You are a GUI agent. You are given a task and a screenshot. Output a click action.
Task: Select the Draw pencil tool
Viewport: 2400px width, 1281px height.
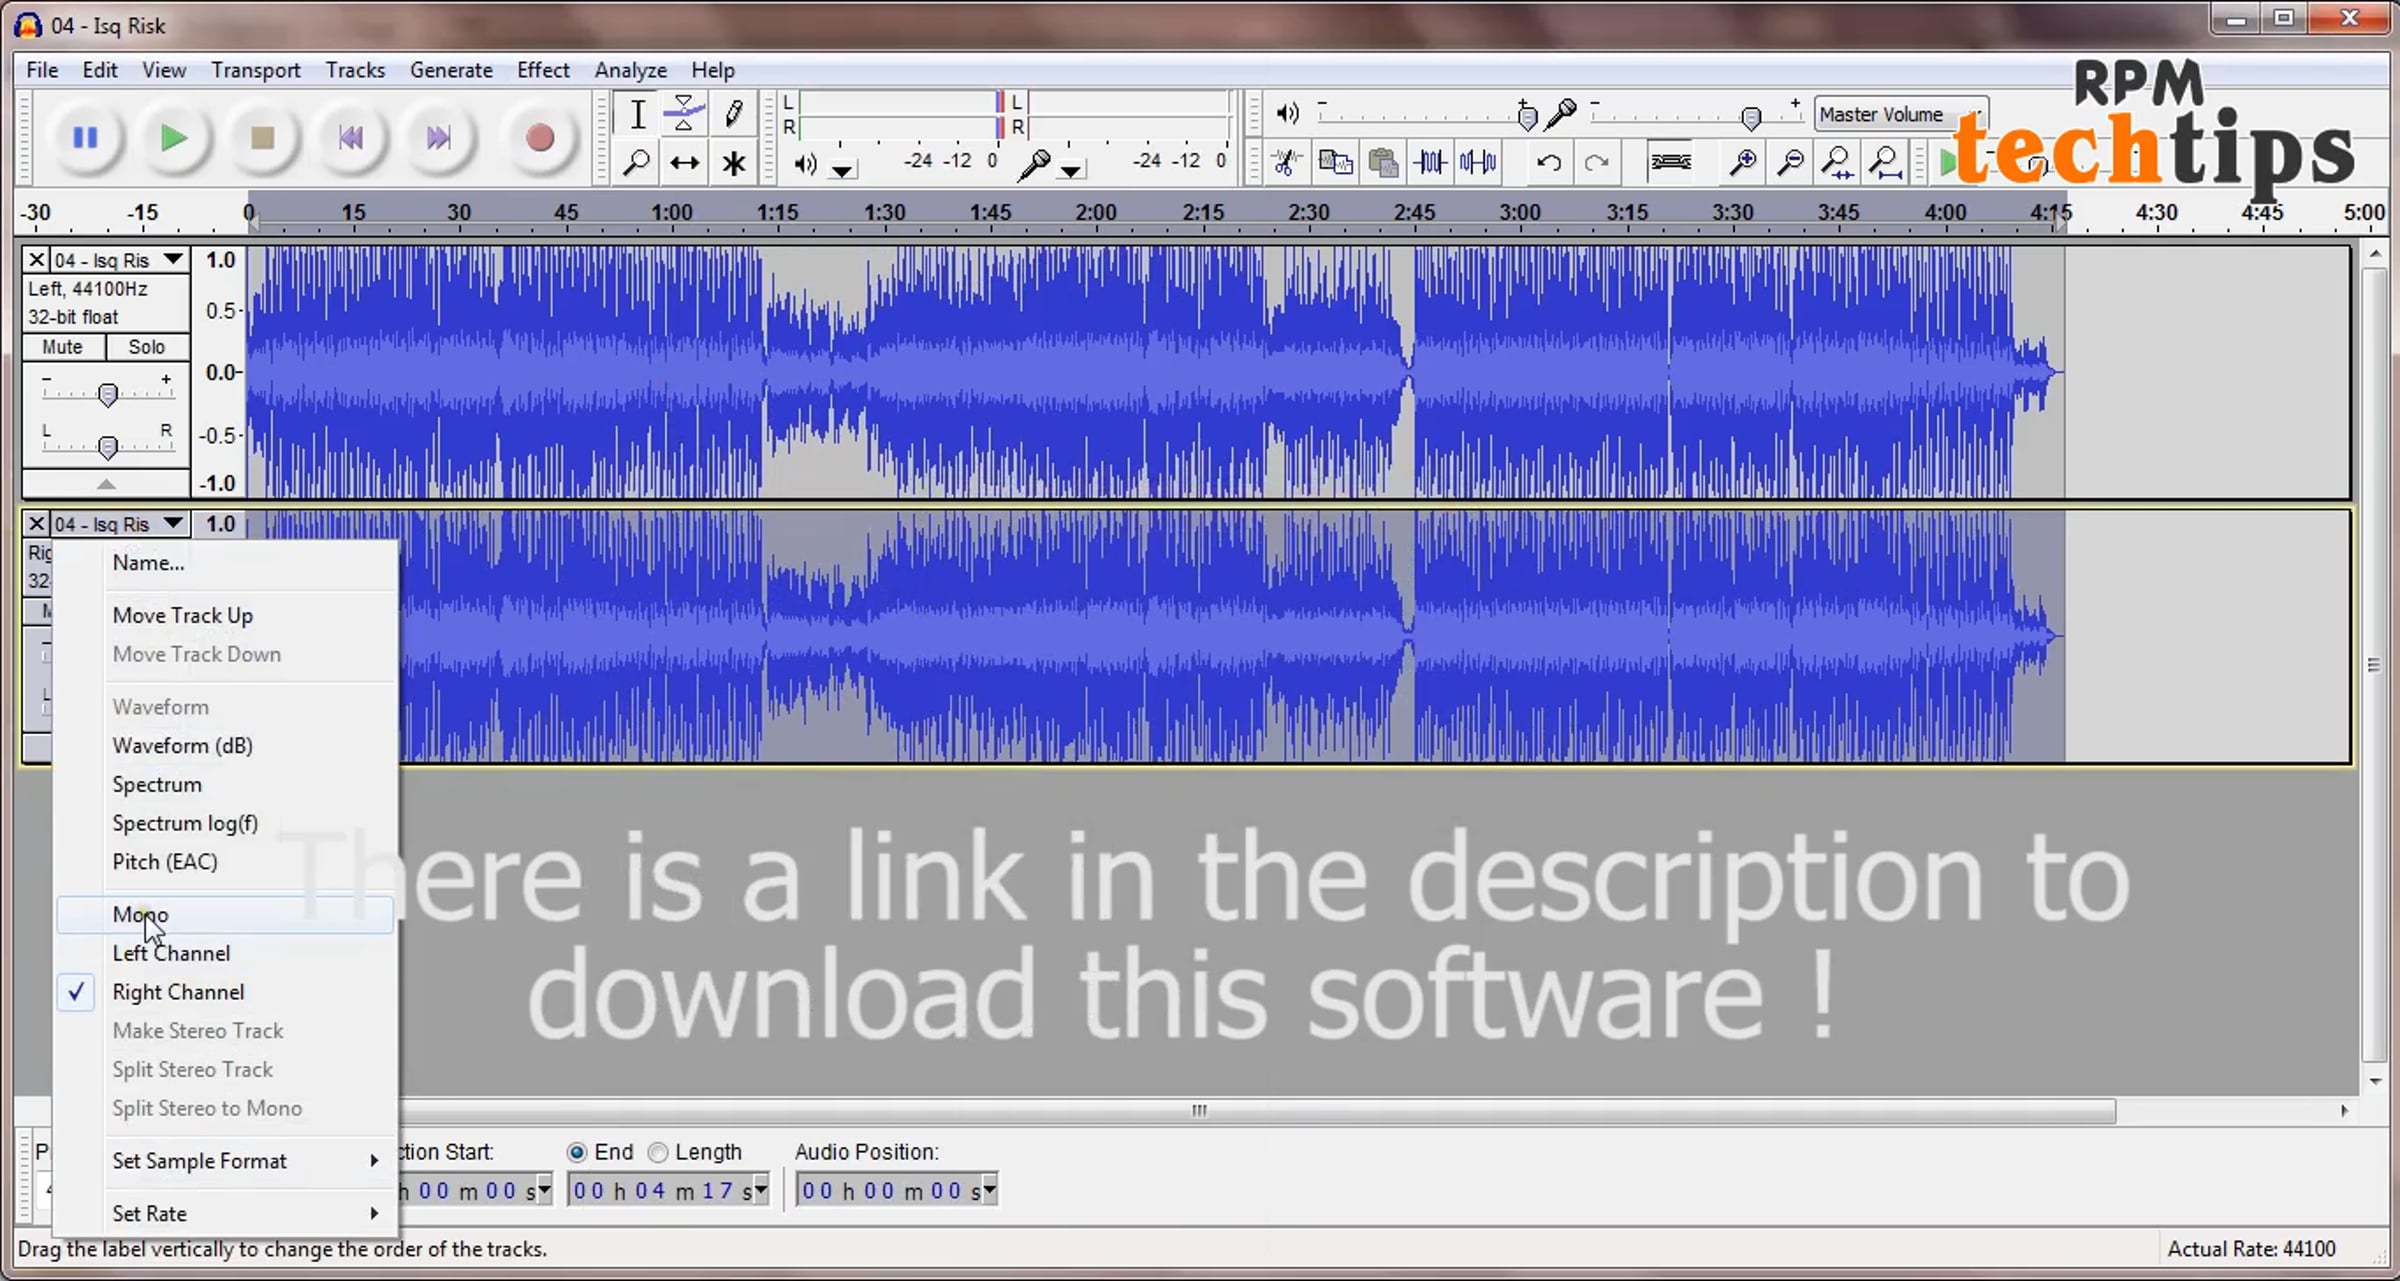(733, 114)
